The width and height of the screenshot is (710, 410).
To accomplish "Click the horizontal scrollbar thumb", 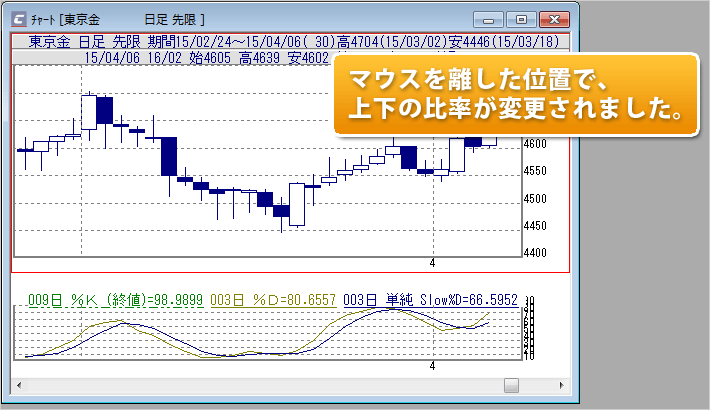I will [x=512, y=384].
